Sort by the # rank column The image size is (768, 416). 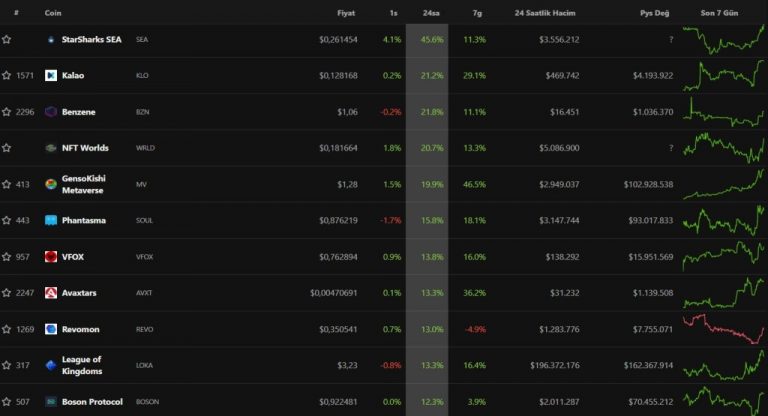coord(16,13)
